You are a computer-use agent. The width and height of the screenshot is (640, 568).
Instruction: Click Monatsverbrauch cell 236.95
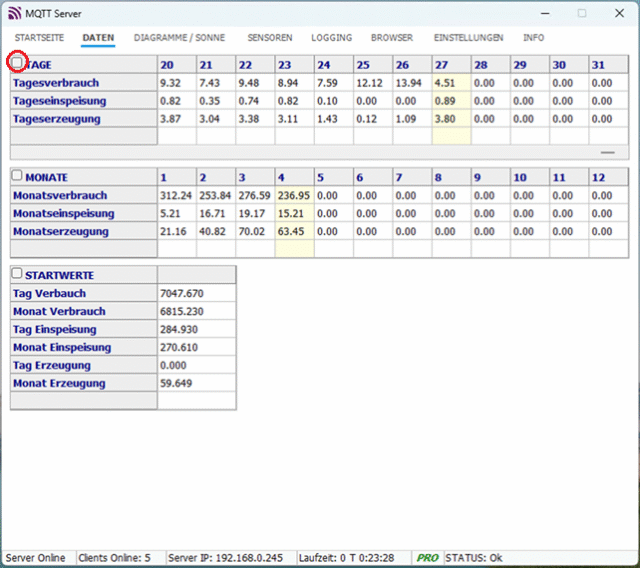point(294,195)
